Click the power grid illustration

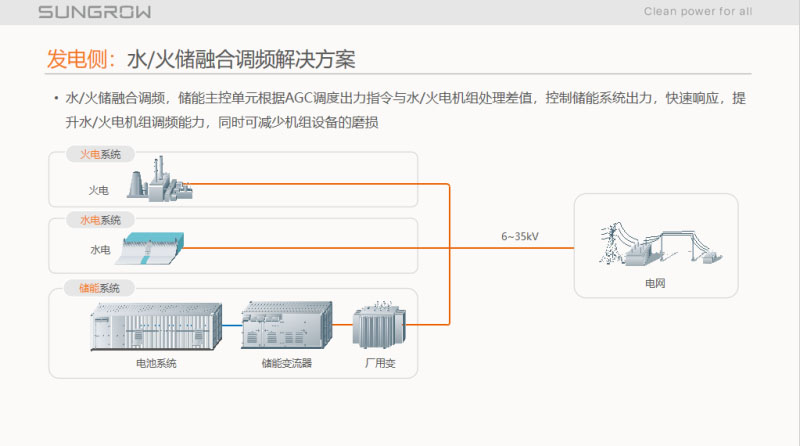tap(655, 245)
